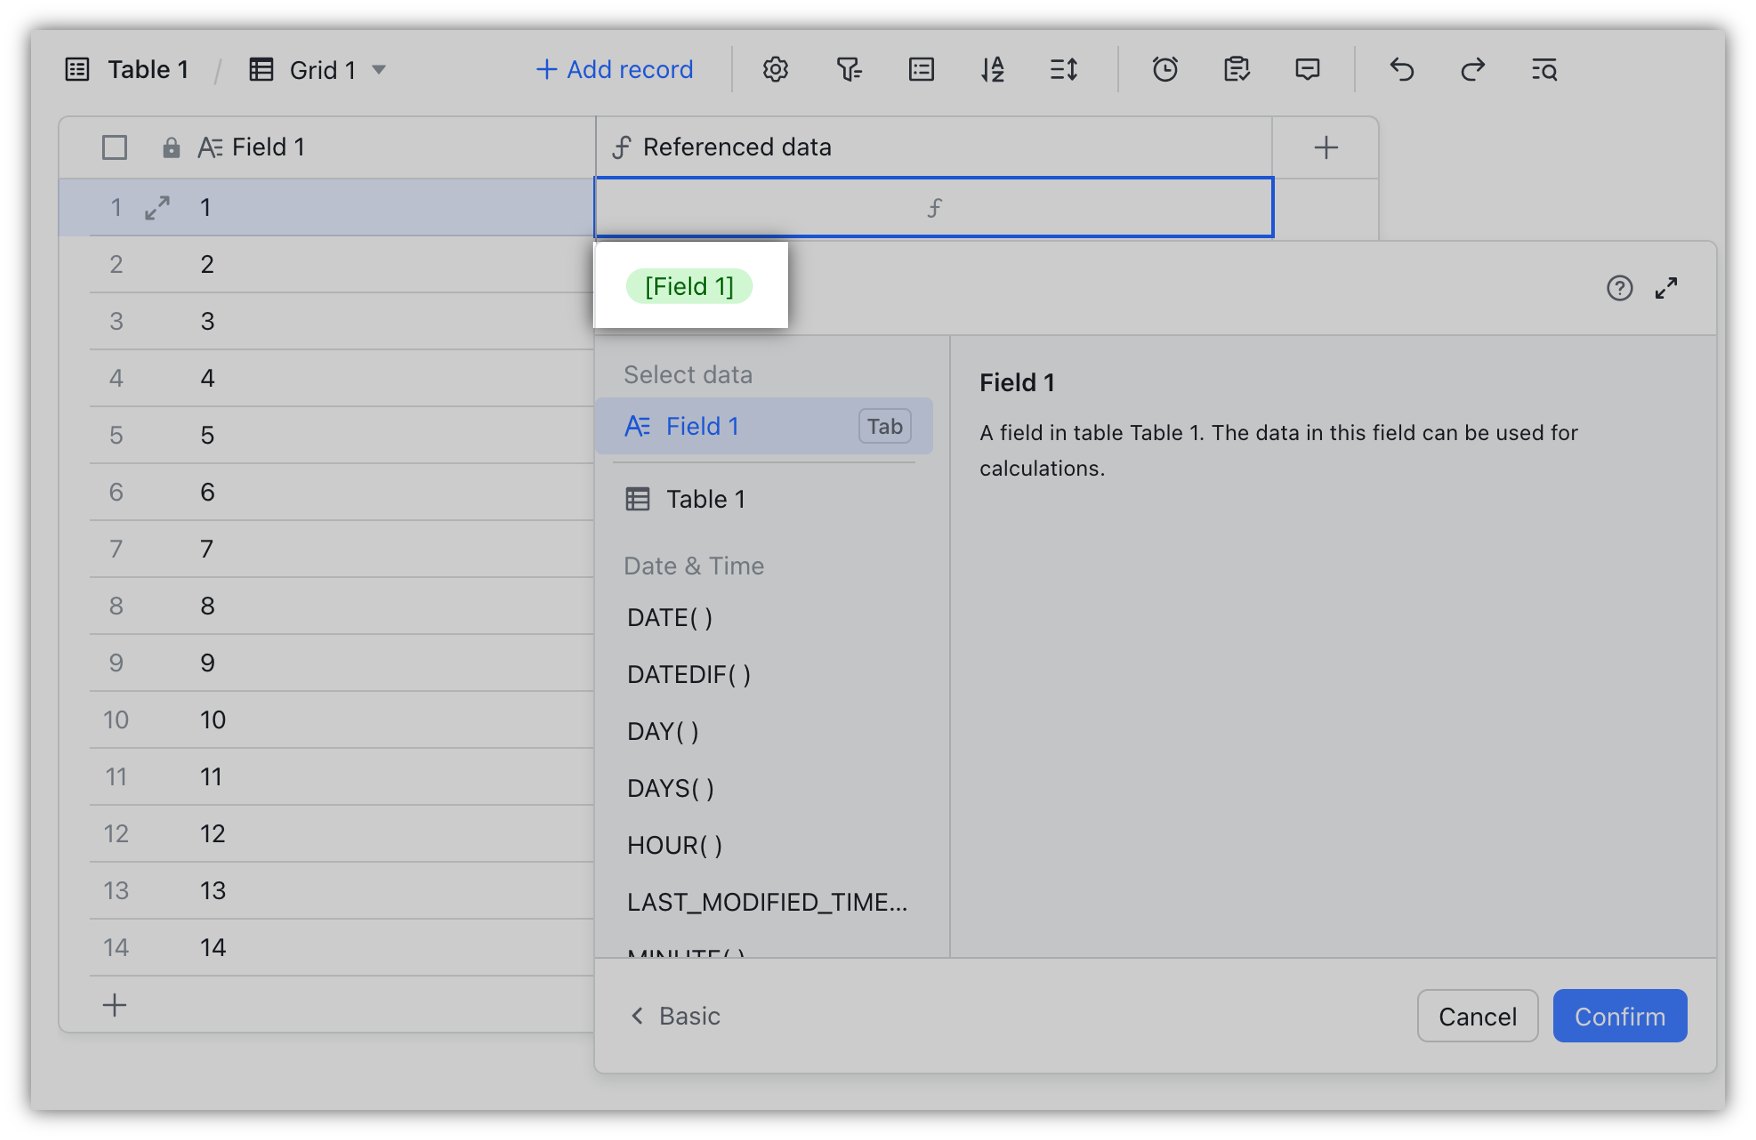Open search with the search icon
1756x1140 pixels.
click(x=1543, y=69)
